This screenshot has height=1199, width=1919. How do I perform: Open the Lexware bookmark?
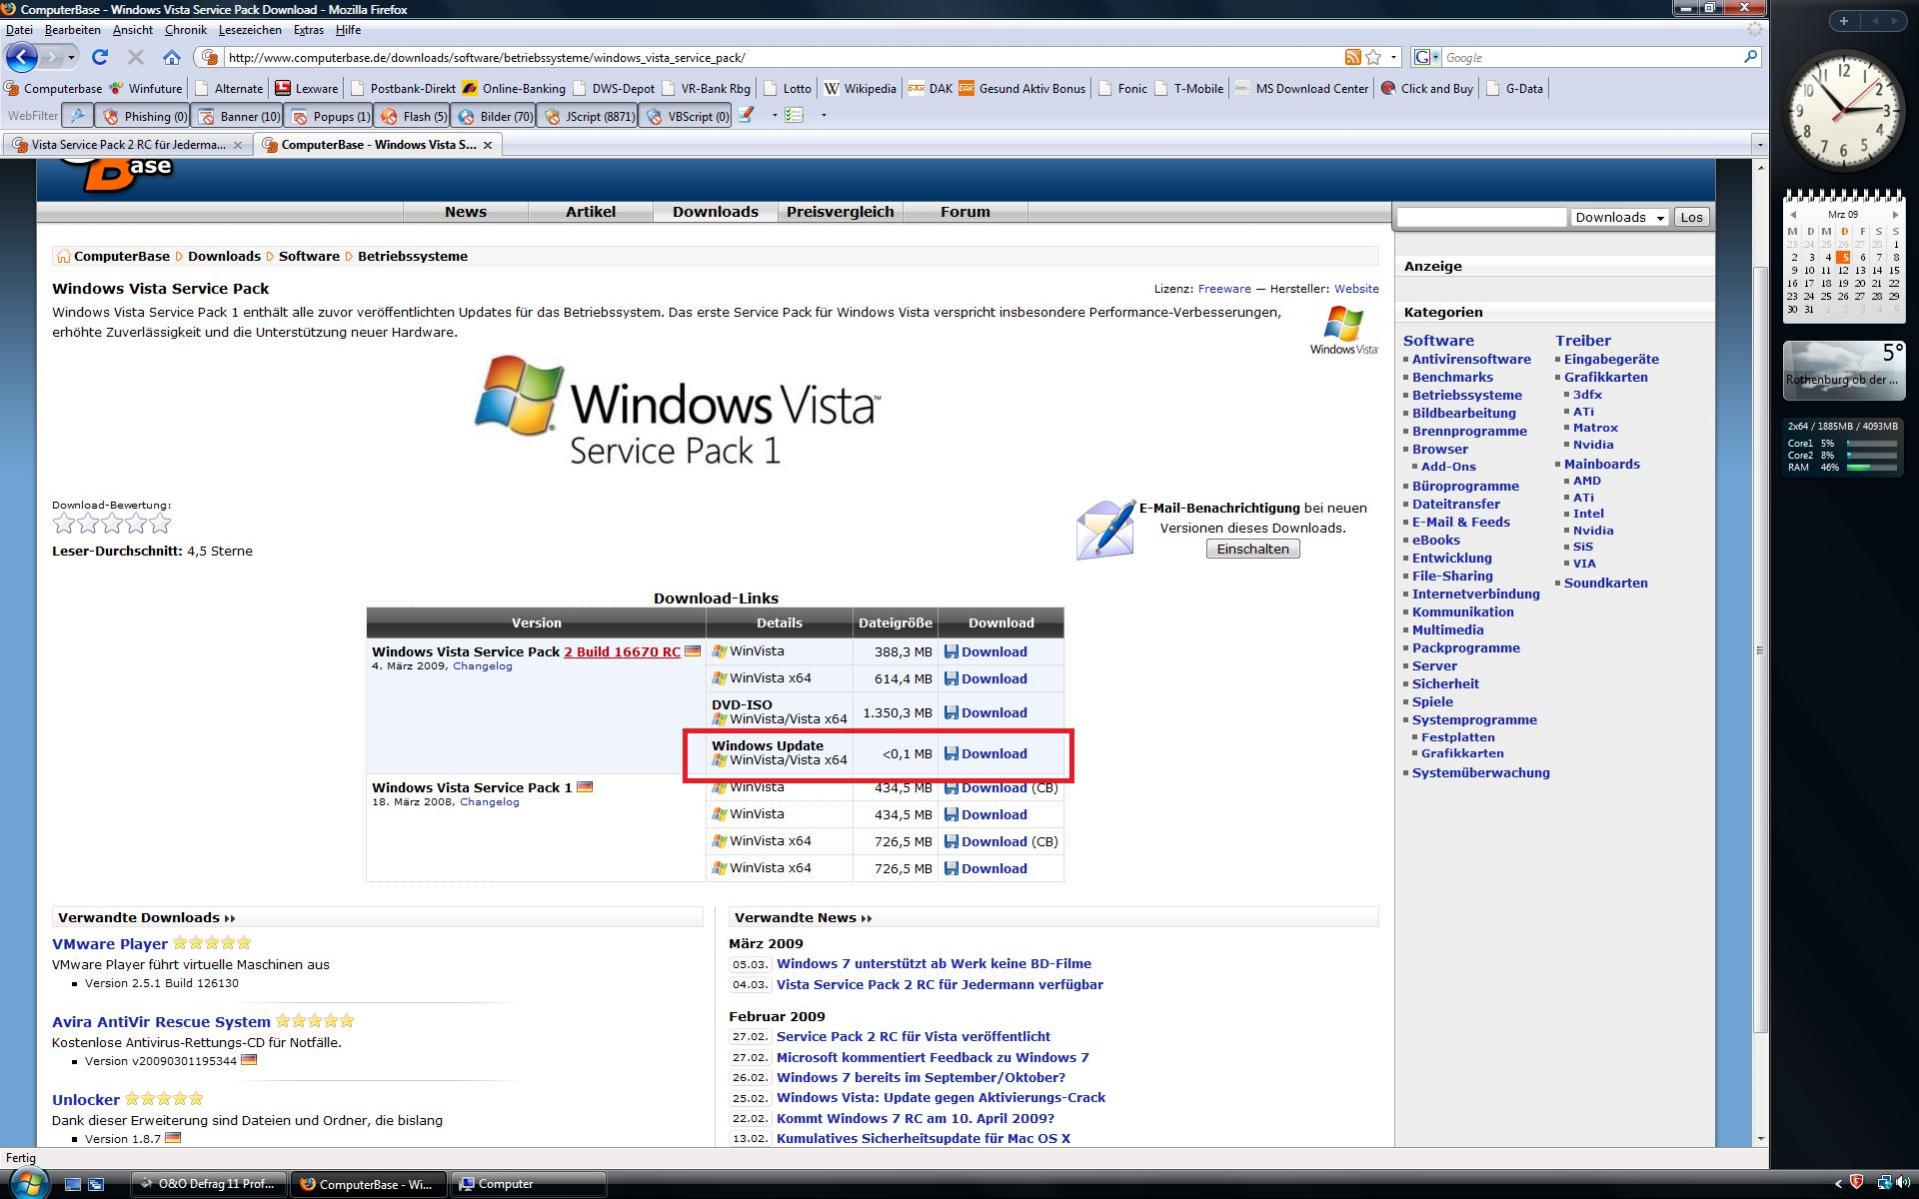click(307, 88)
